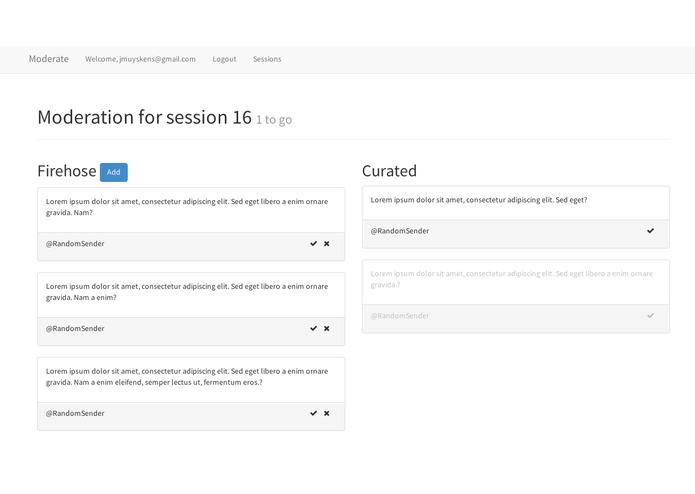Click the Welcome, jmuyskens@gmail.com text
The width and height of the screenshot is (695, 494).
tap(141, 59)
